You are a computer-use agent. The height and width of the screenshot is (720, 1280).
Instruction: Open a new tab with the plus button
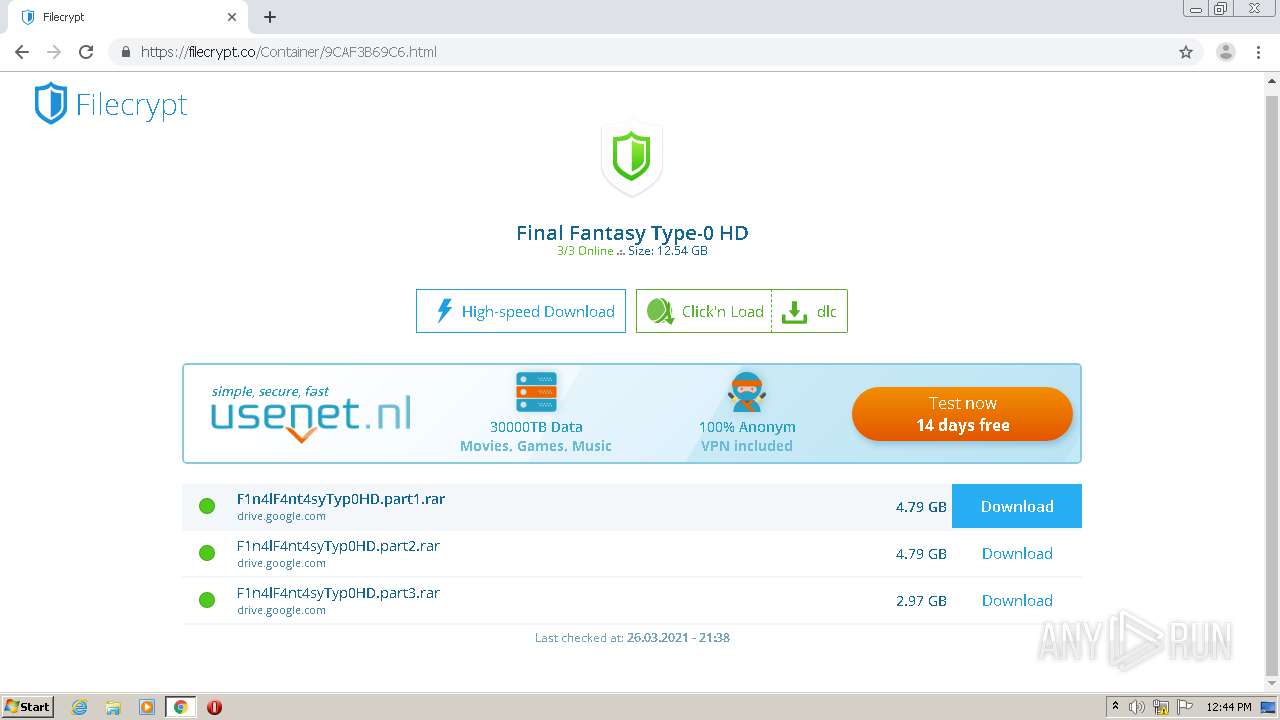(270, 17)
